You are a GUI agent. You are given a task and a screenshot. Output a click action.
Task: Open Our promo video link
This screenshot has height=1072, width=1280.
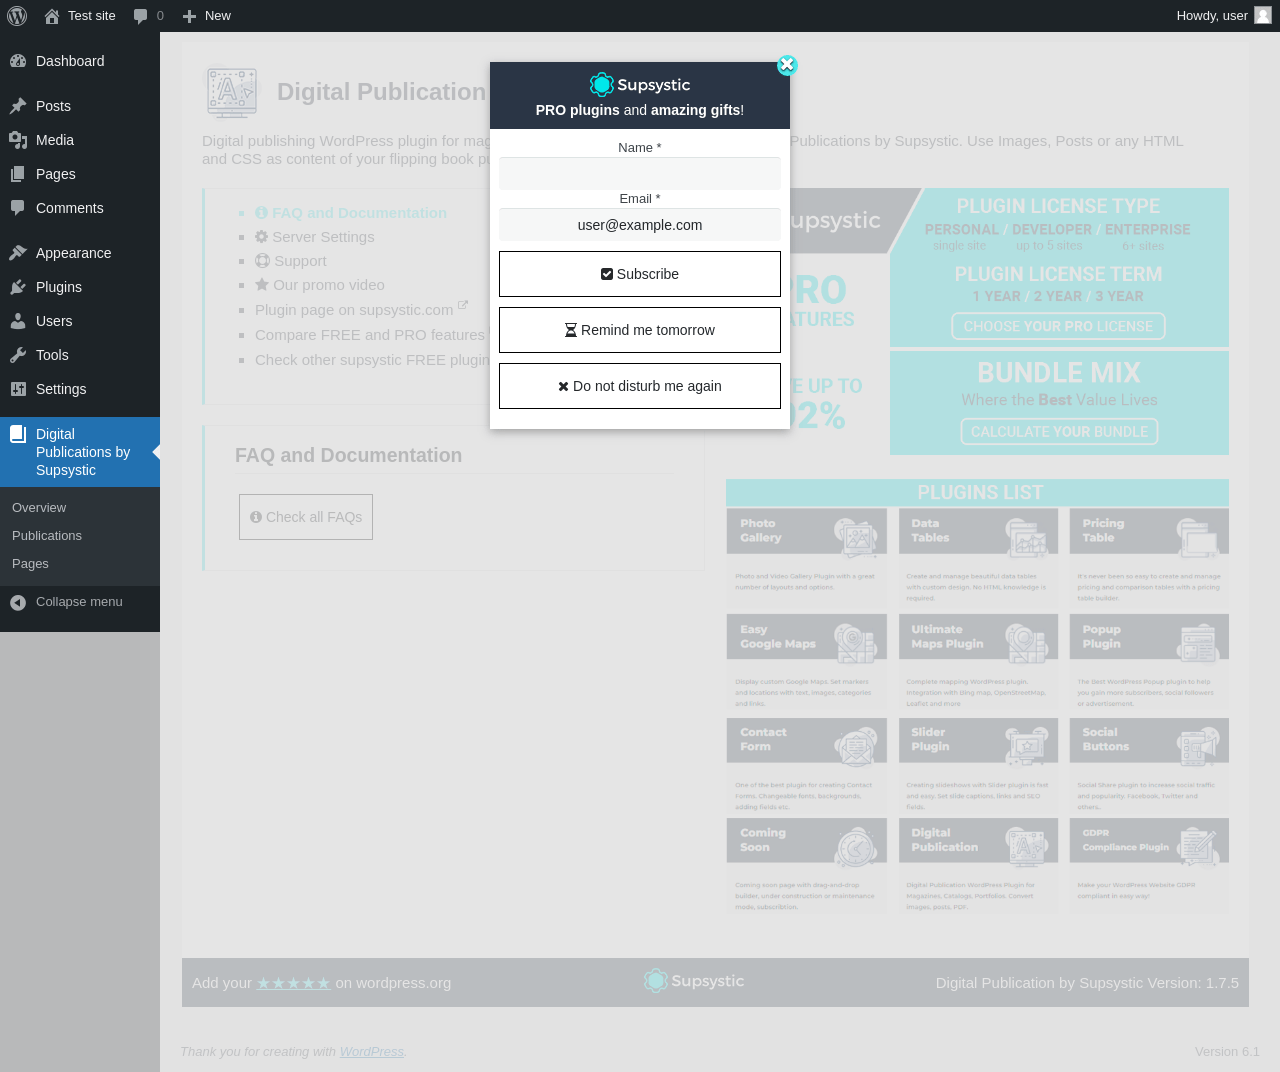319,285
